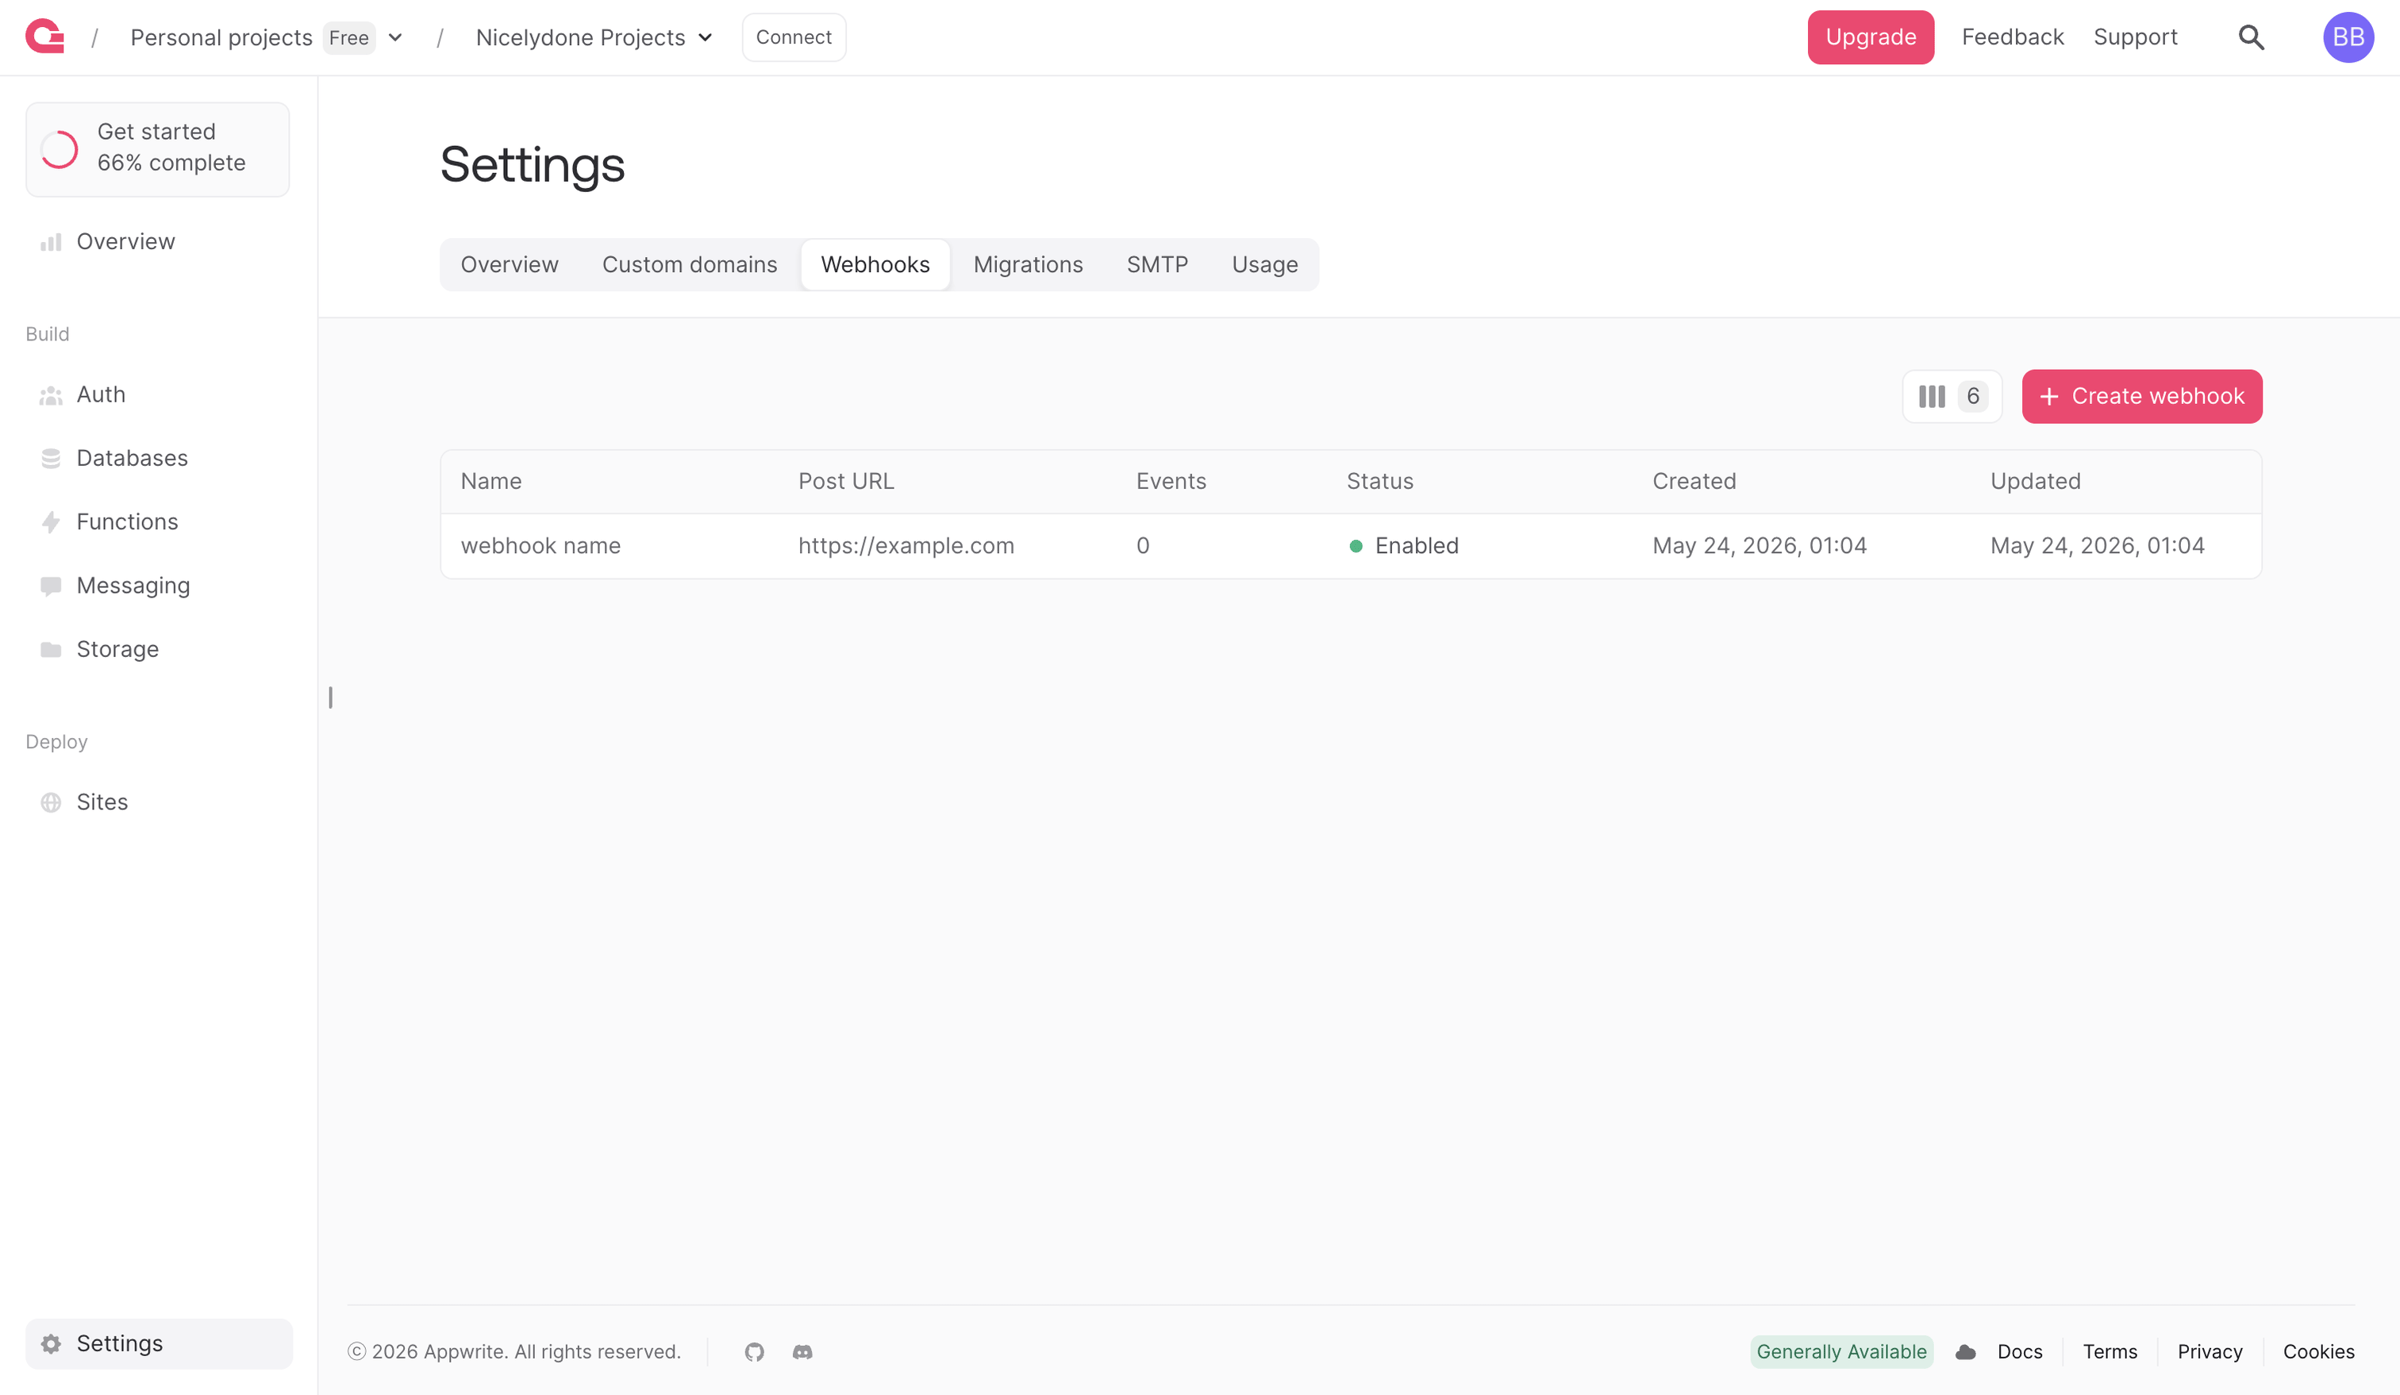The width and height of the screenshot is (2400, 1395).
Task: Open the search magnifier icon
Action: [2251, 37]
